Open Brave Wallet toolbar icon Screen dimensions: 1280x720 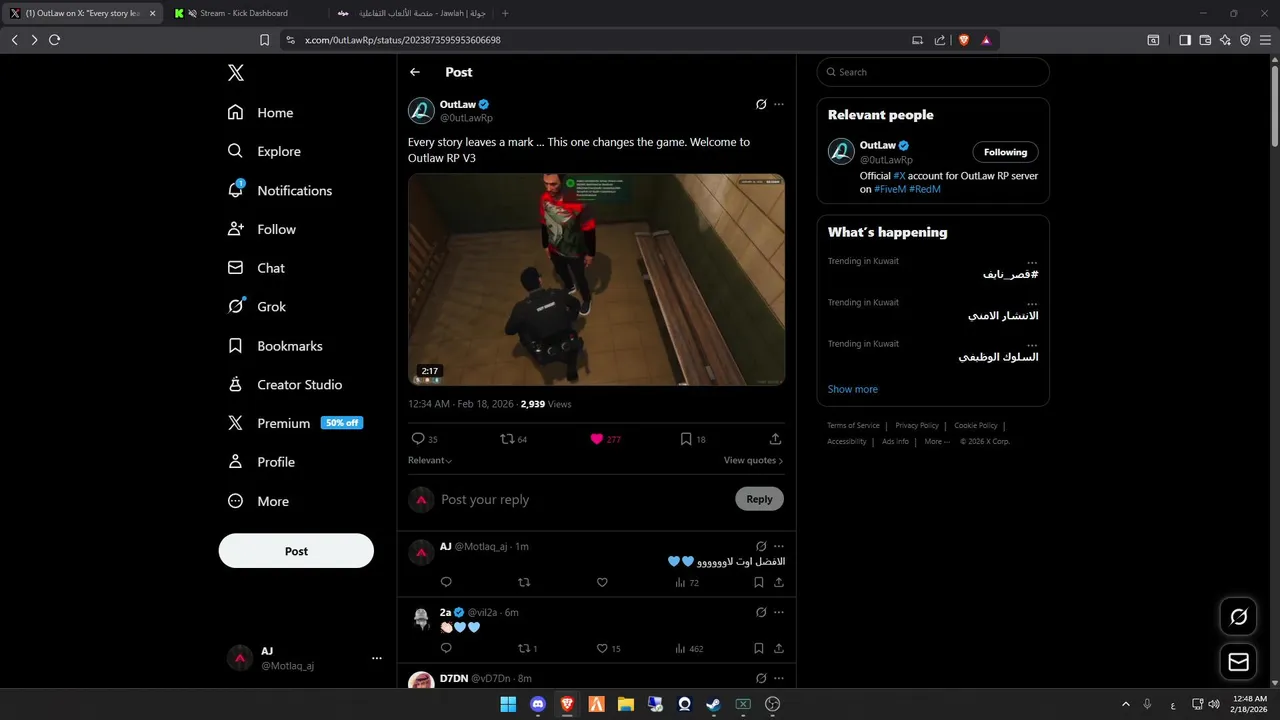pos(1205,40)
